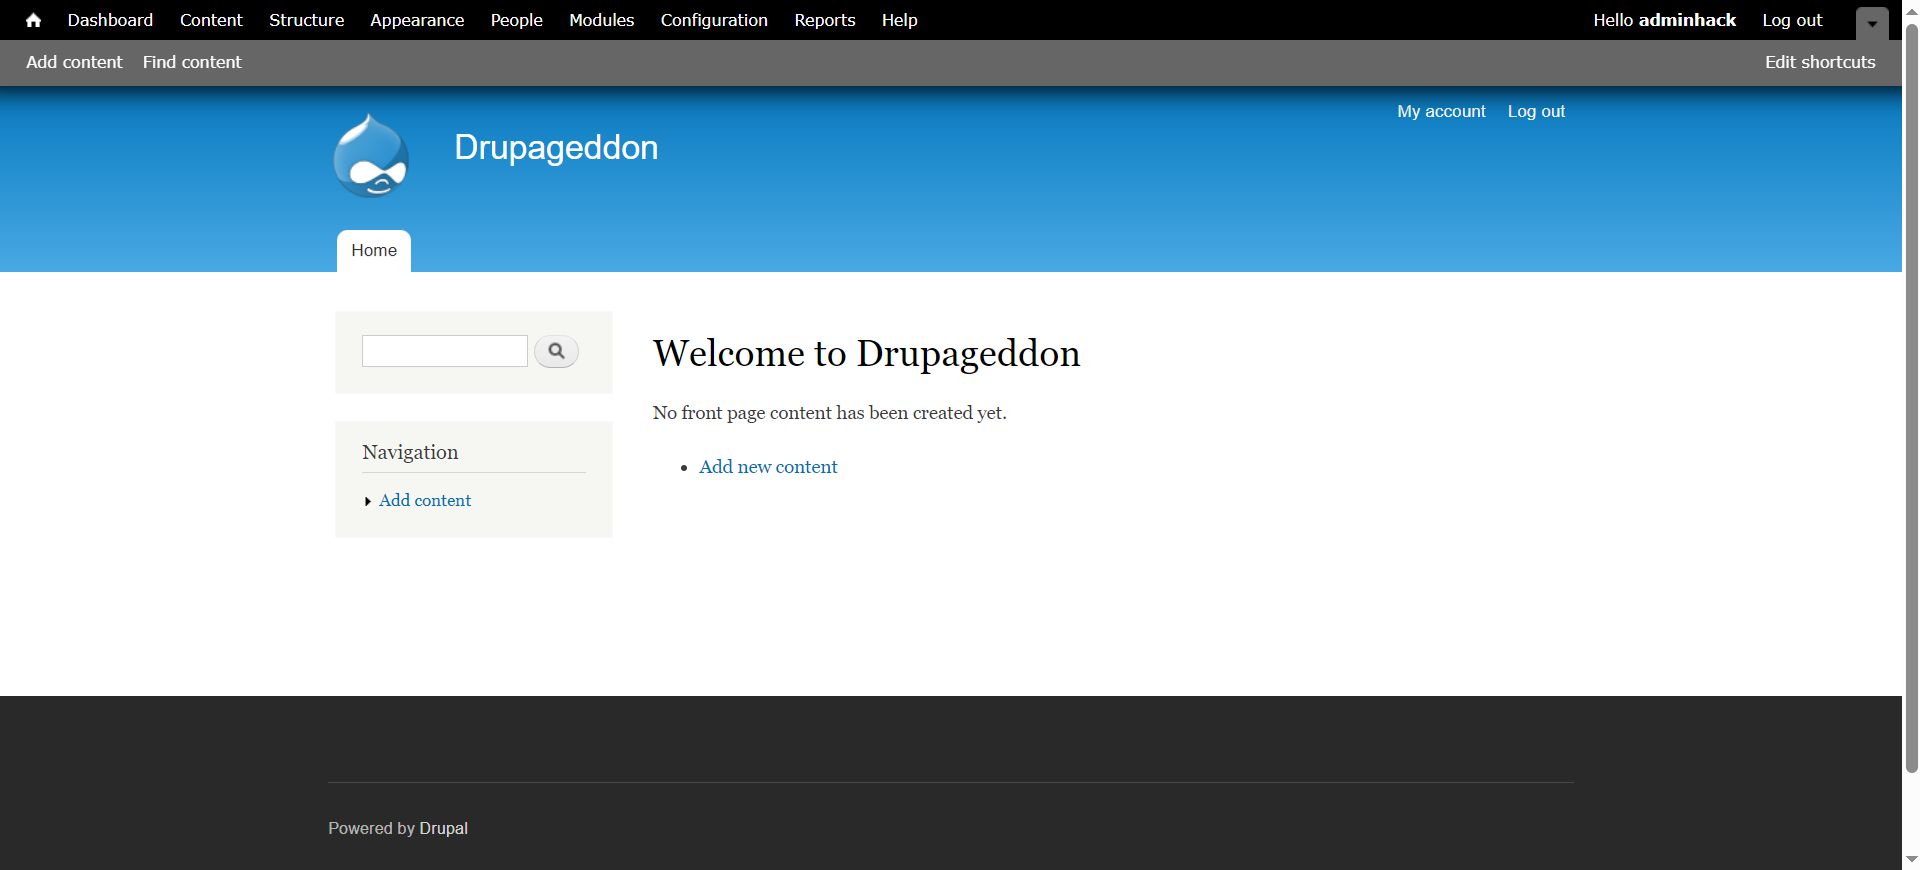Toggle the shortcut drawer arrow
This screenshot has width=1920, height=870.
[1872, 23]
